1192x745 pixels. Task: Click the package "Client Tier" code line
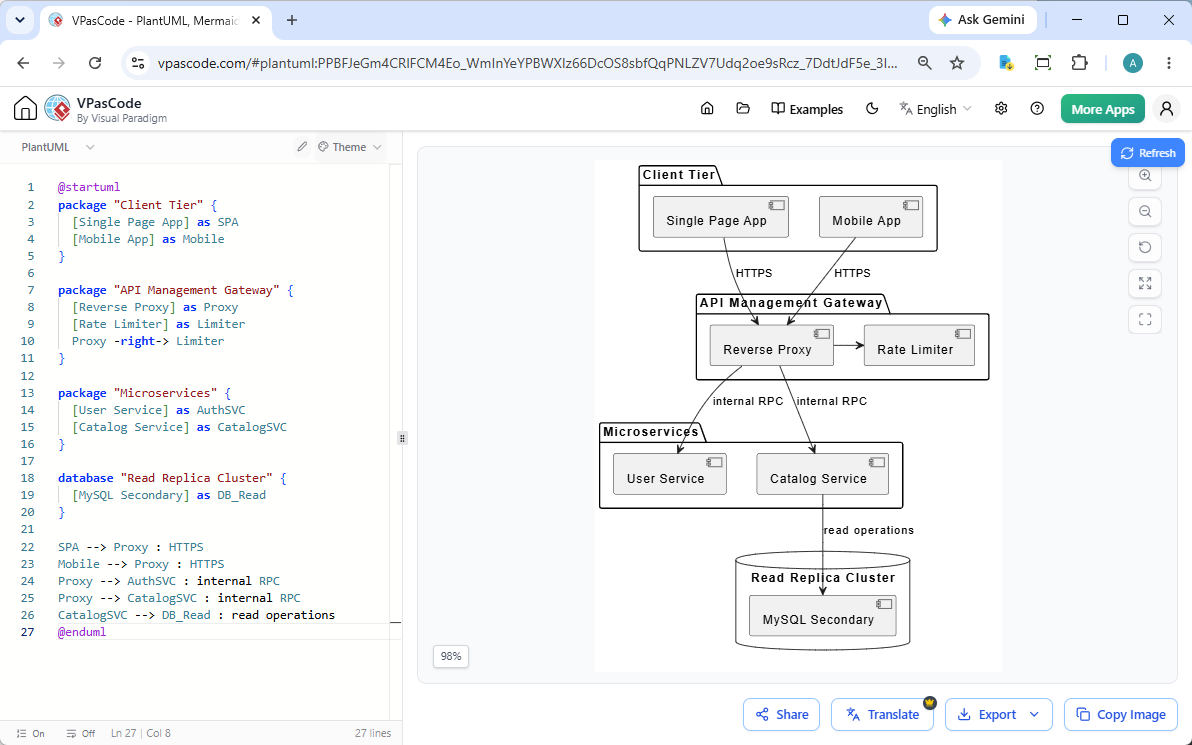pyautogui.click(x=138, y=205)
